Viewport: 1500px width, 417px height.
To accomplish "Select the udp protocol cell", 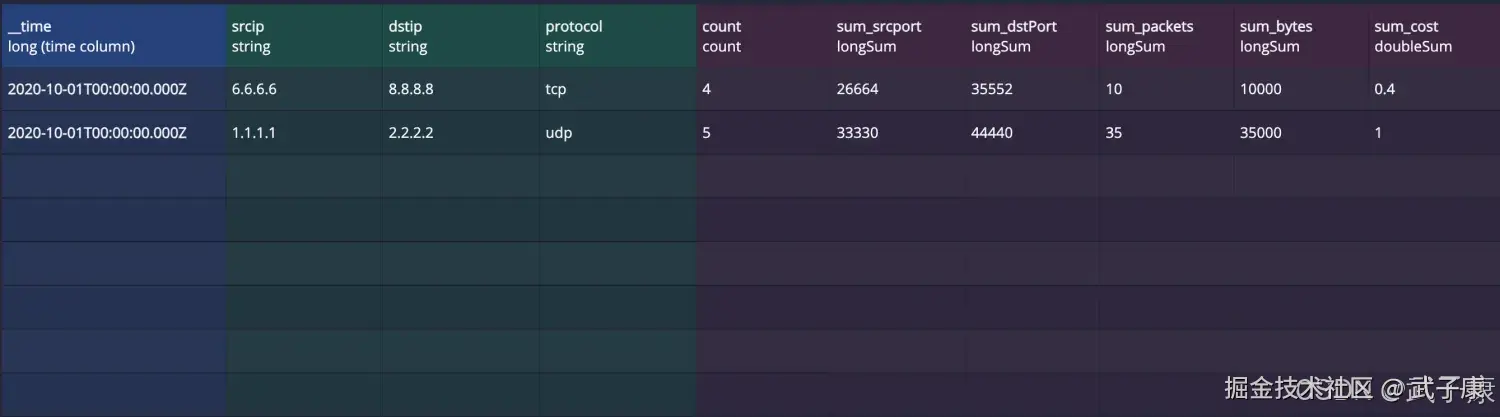I will (559, 132).
